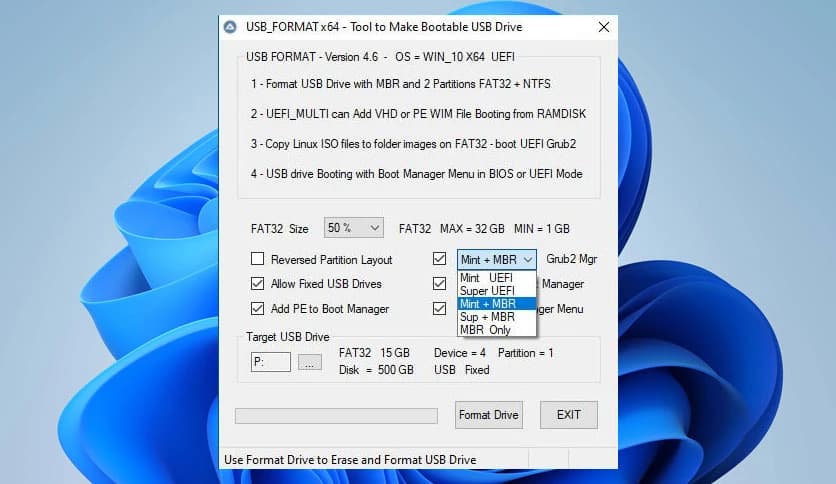Toggle the Grub2 Mgr checkbox

[x=439, y=259]
